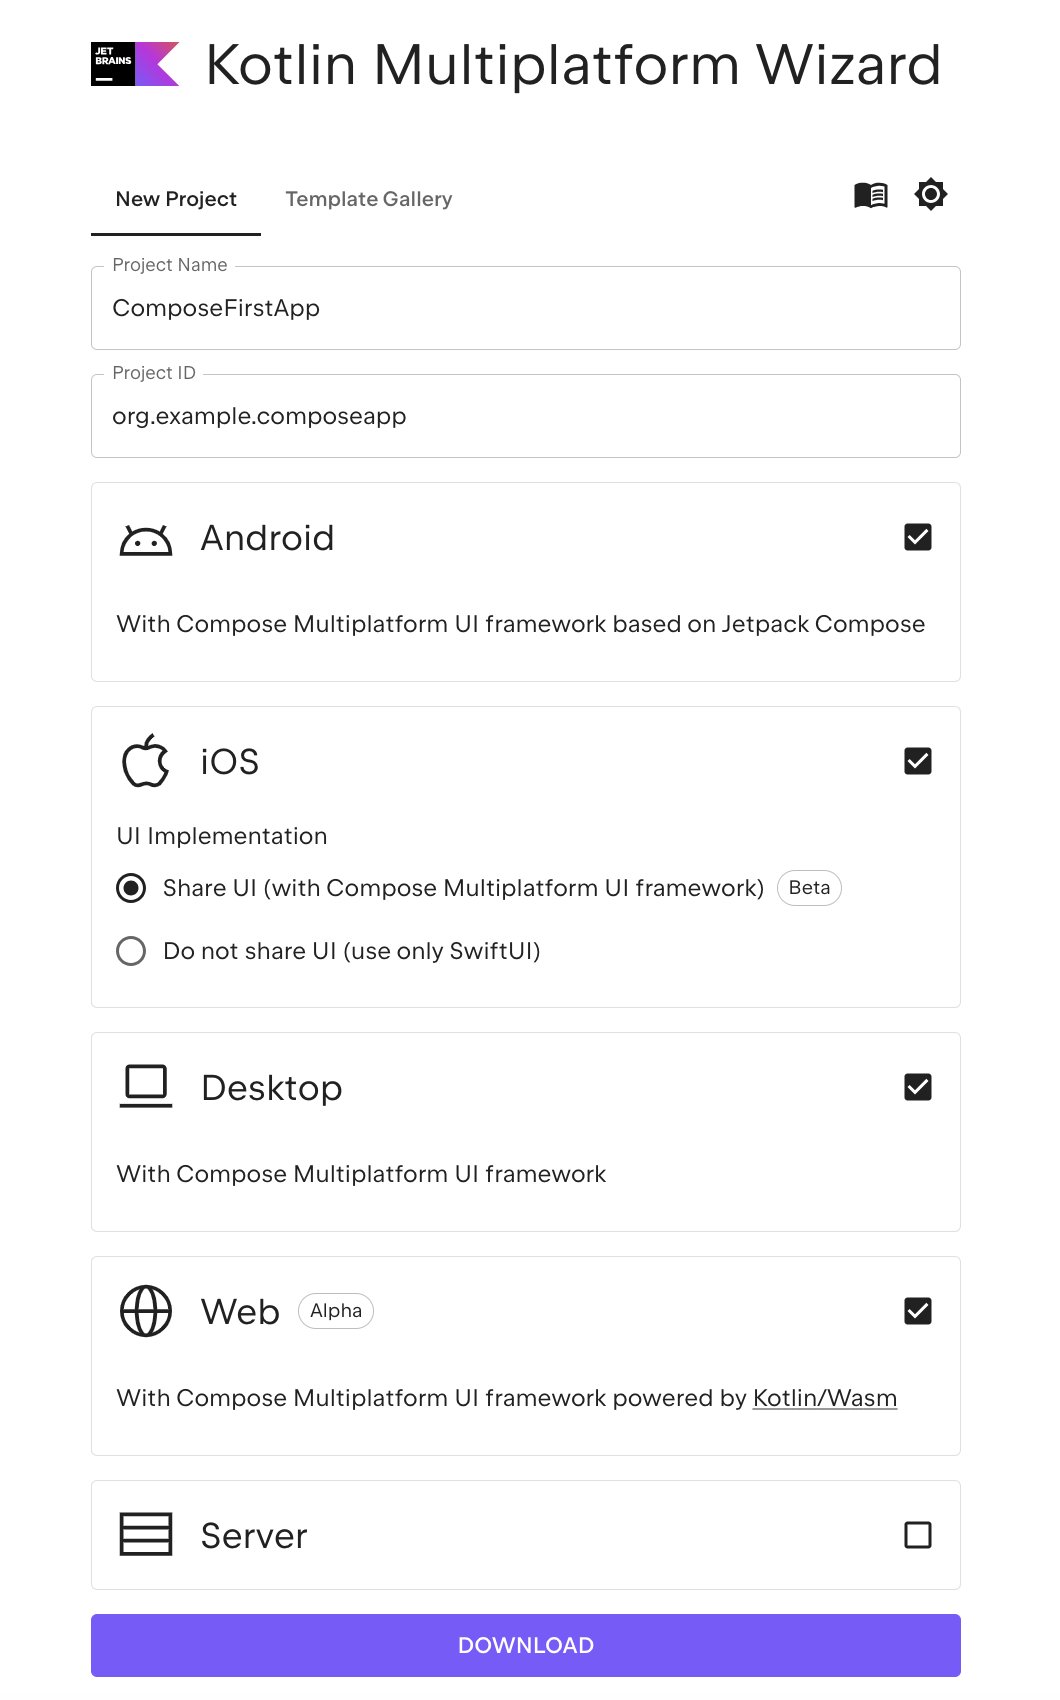
Task: Open the settings gear icon
Action: [930, 194]
